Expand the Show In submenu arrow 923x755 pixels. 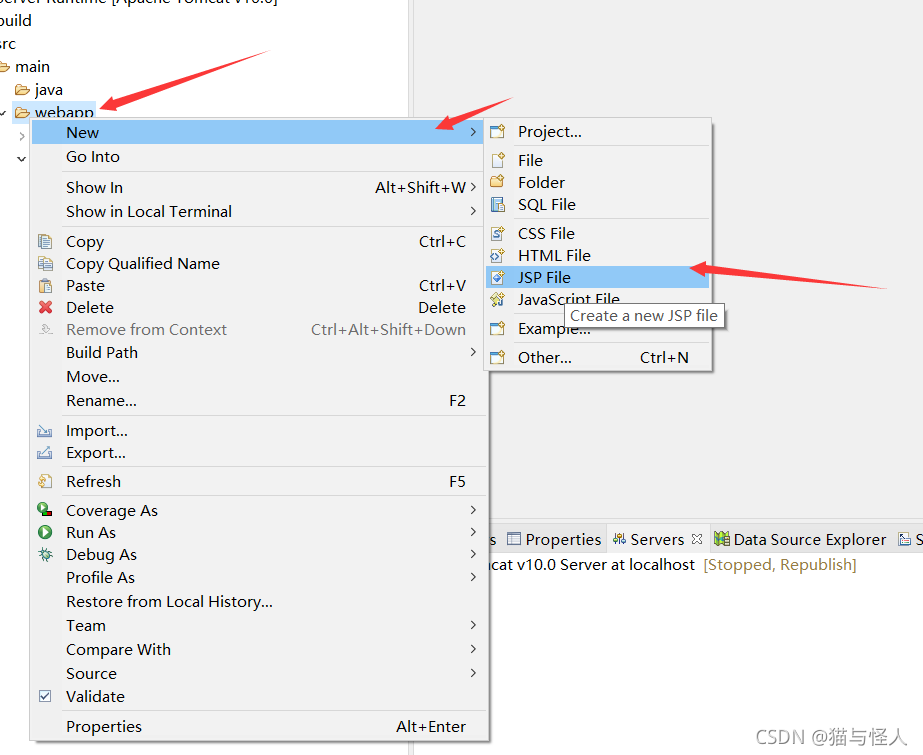pos(473,187)
